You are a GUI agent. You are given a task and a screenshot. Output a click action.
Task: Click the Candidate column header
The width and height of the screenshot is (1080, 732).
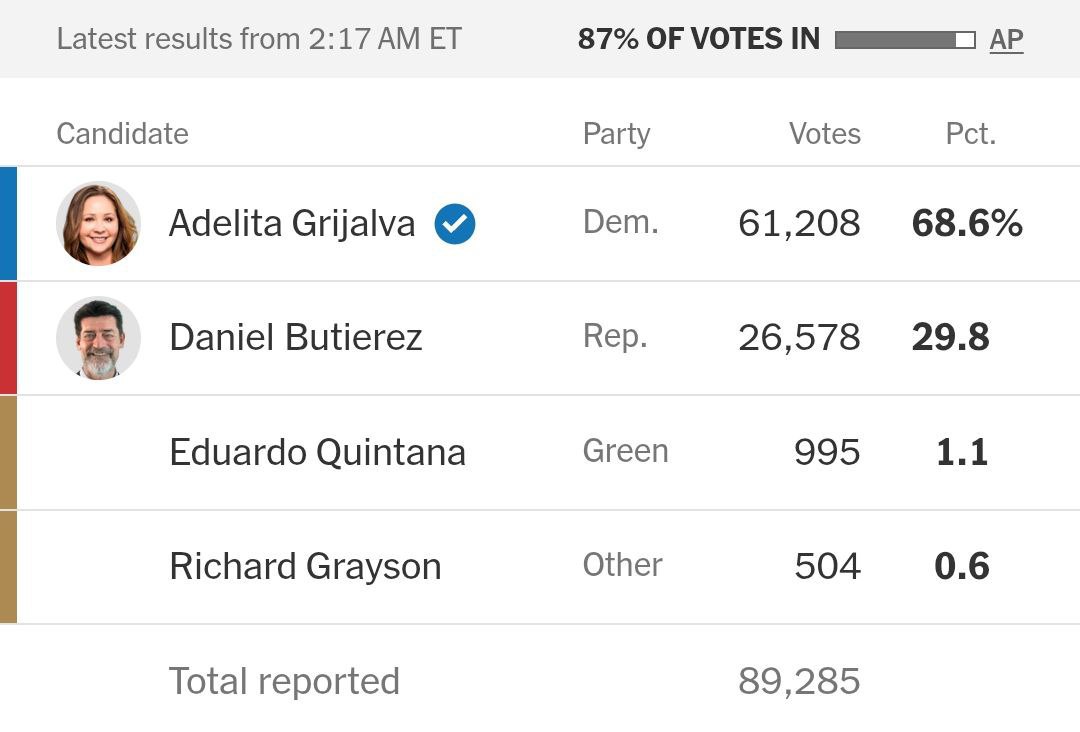tap(123, 134)
